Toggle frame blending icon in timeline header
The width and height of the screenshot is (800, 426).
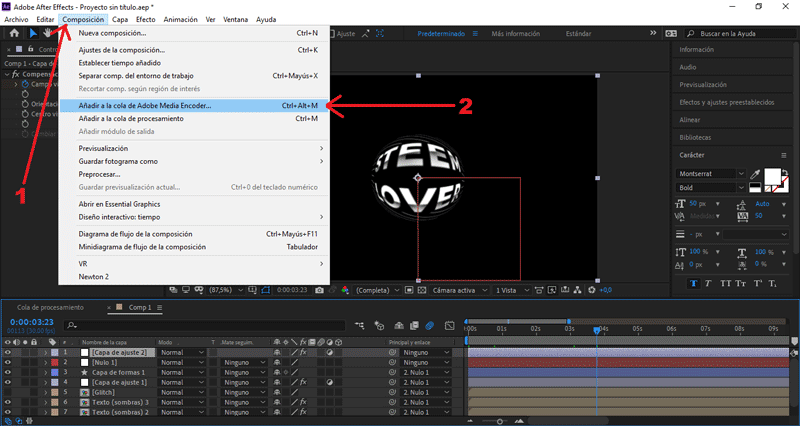coord(414,325)
